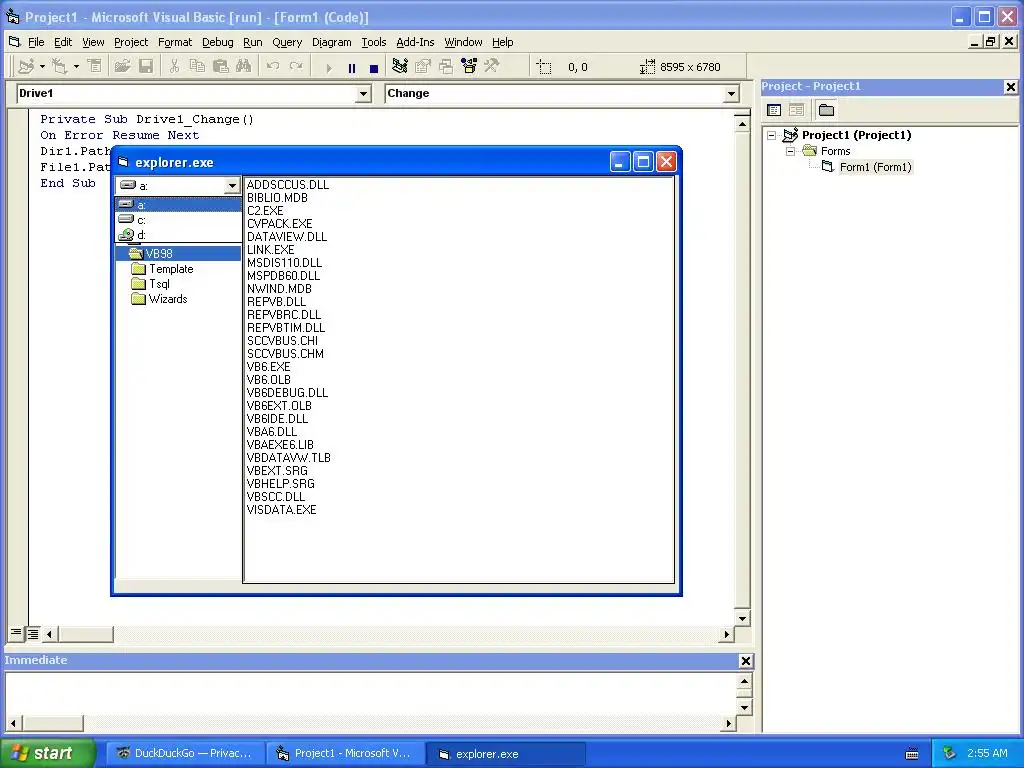This screenshot has height=768, width=1024.
Task: Click code window horizontal scroll left arrow
Action: (49, 633)
